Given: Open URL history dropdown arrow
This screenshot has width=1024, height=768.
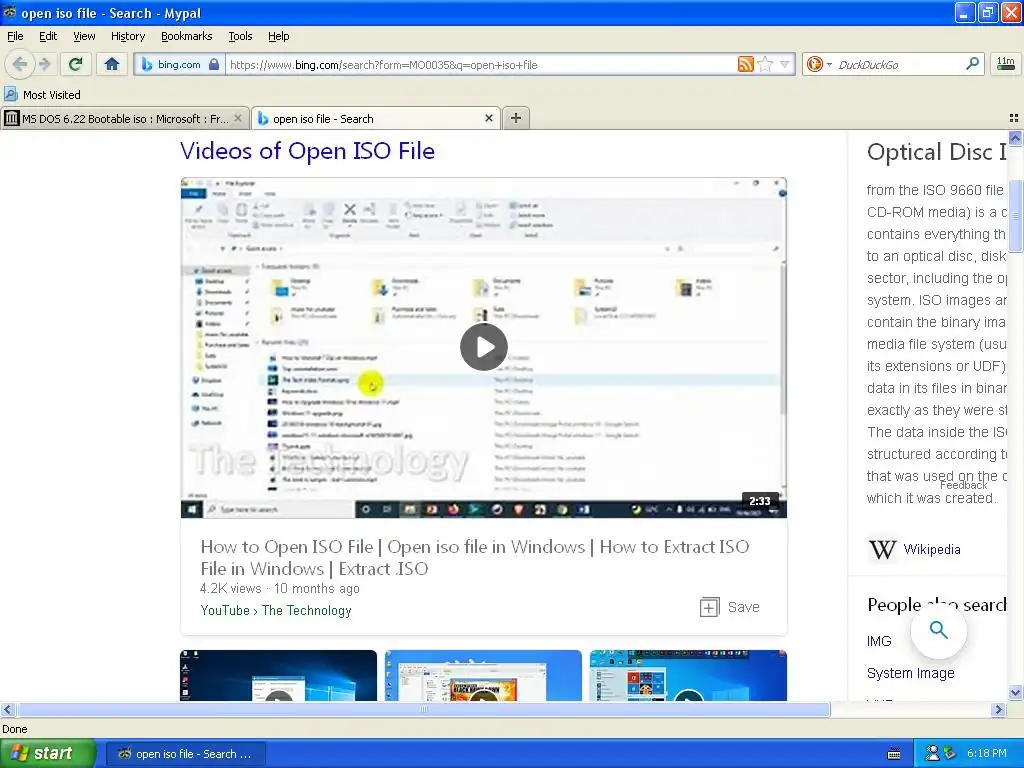Looking at the screenshot, I should click(784, 64).
